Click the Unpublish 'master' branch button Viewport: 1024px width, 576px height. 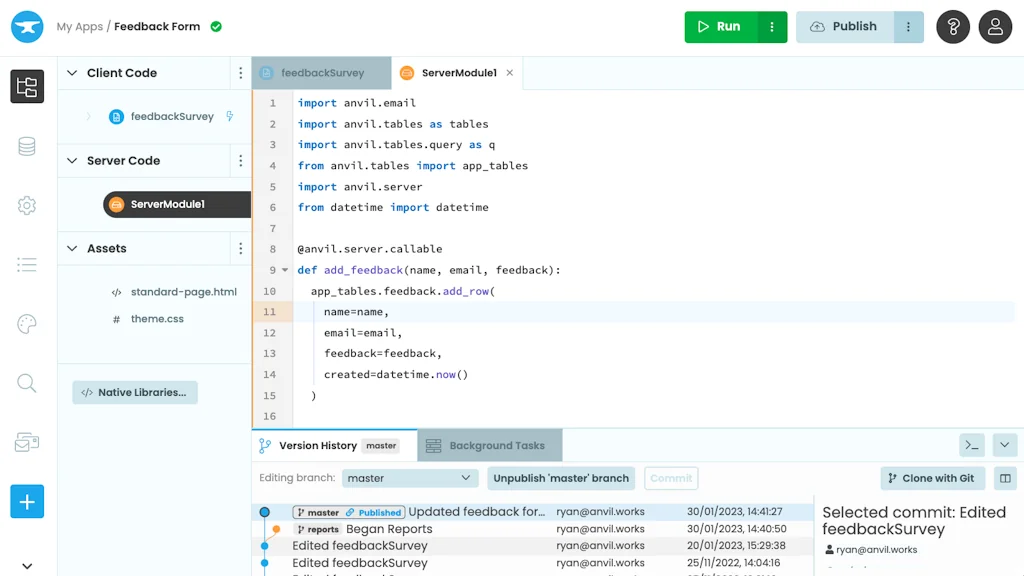coord(561,478)
